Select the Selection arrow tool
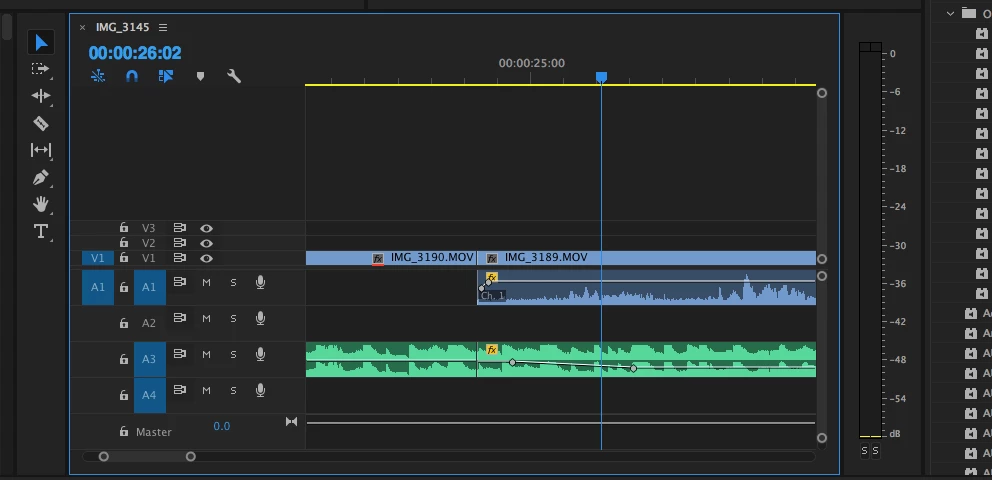This screenshot has height=480, width=992. [41, 42]
